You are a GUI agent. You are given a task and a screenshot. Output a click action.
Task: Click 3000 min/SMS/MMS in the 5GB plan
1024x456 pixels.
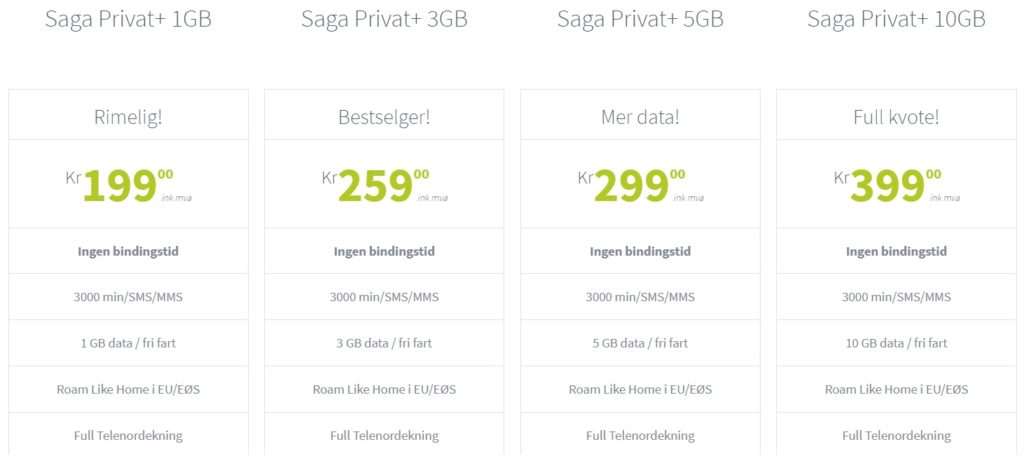[x=640, y=297]
